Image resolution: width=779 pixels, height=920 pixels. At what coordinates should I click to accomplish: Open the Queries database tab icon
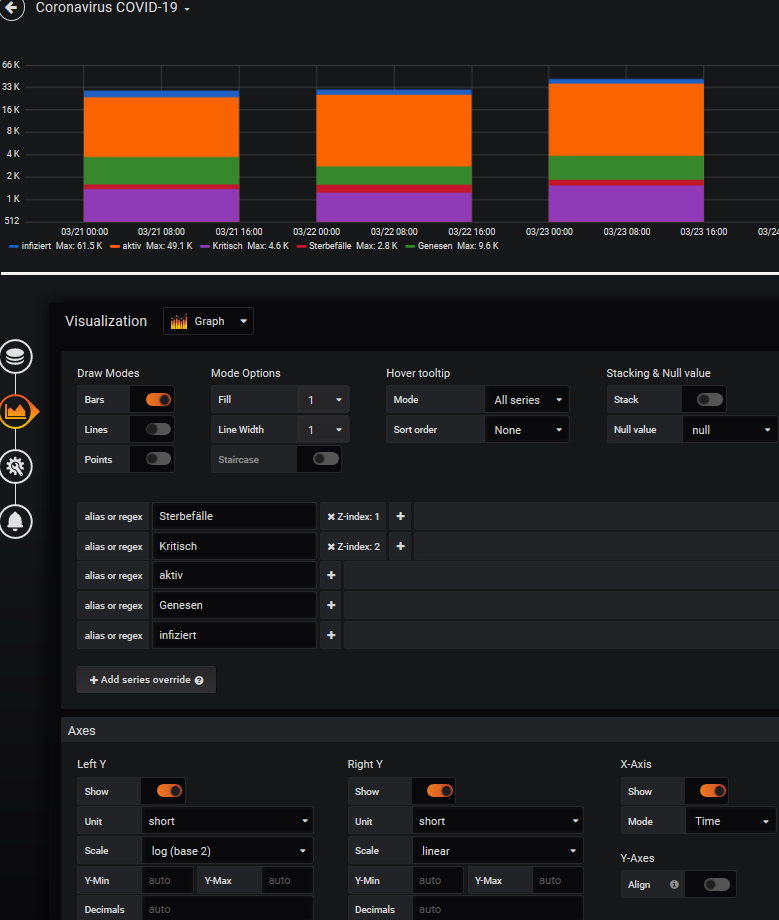pyautogui.click(x=17, y=356)
